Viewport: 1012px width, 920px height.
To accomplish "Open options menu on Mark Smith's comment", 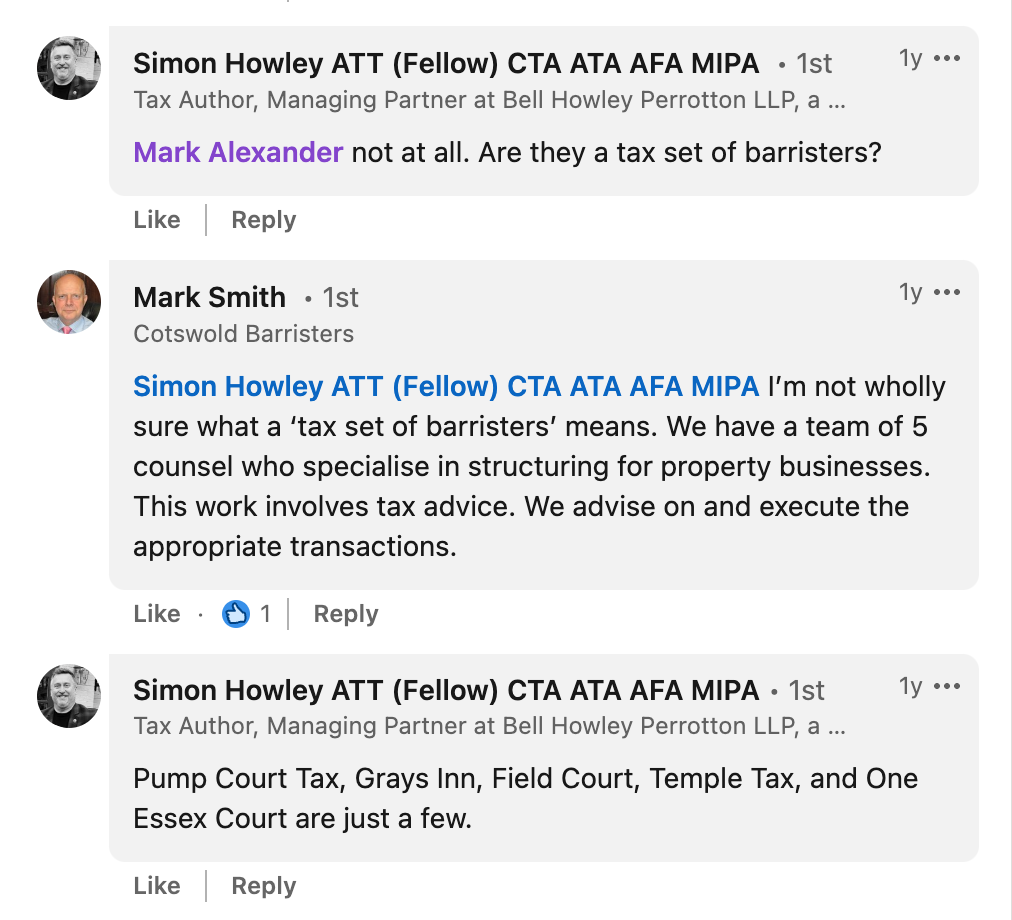I will coord(947,292).
